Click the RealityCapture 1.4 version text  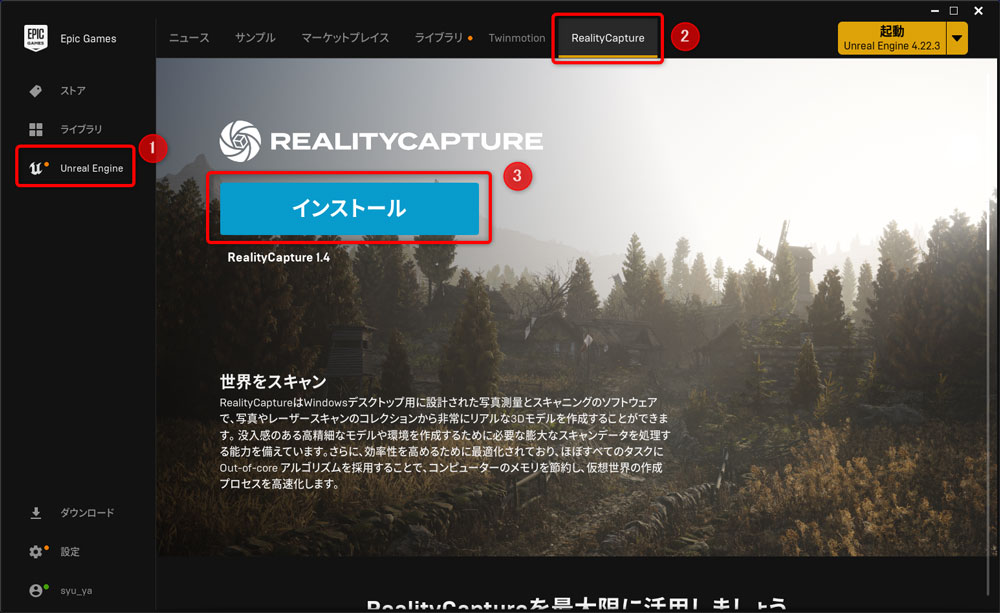[279, 257]
